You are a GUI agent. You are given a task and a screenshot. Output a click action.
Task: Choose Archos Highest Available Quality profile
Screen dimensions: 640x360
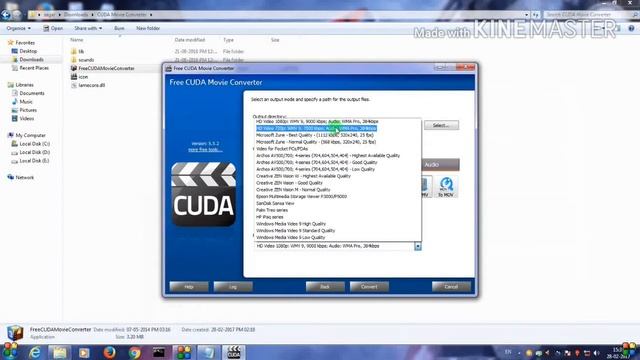coord(328,156)
